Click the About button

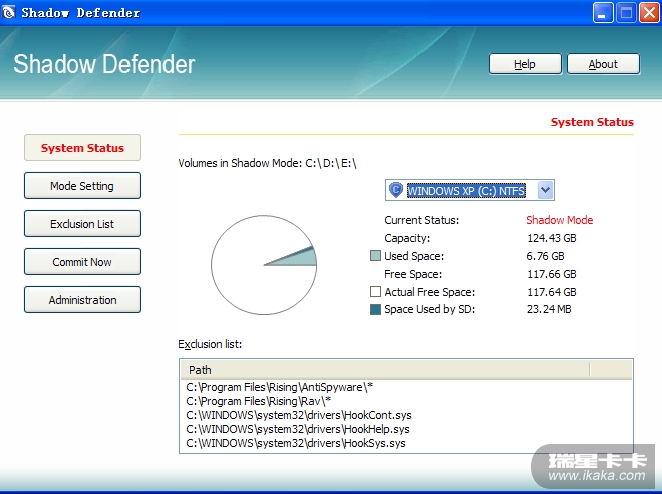pyautogui.click(x=603, y=64)
